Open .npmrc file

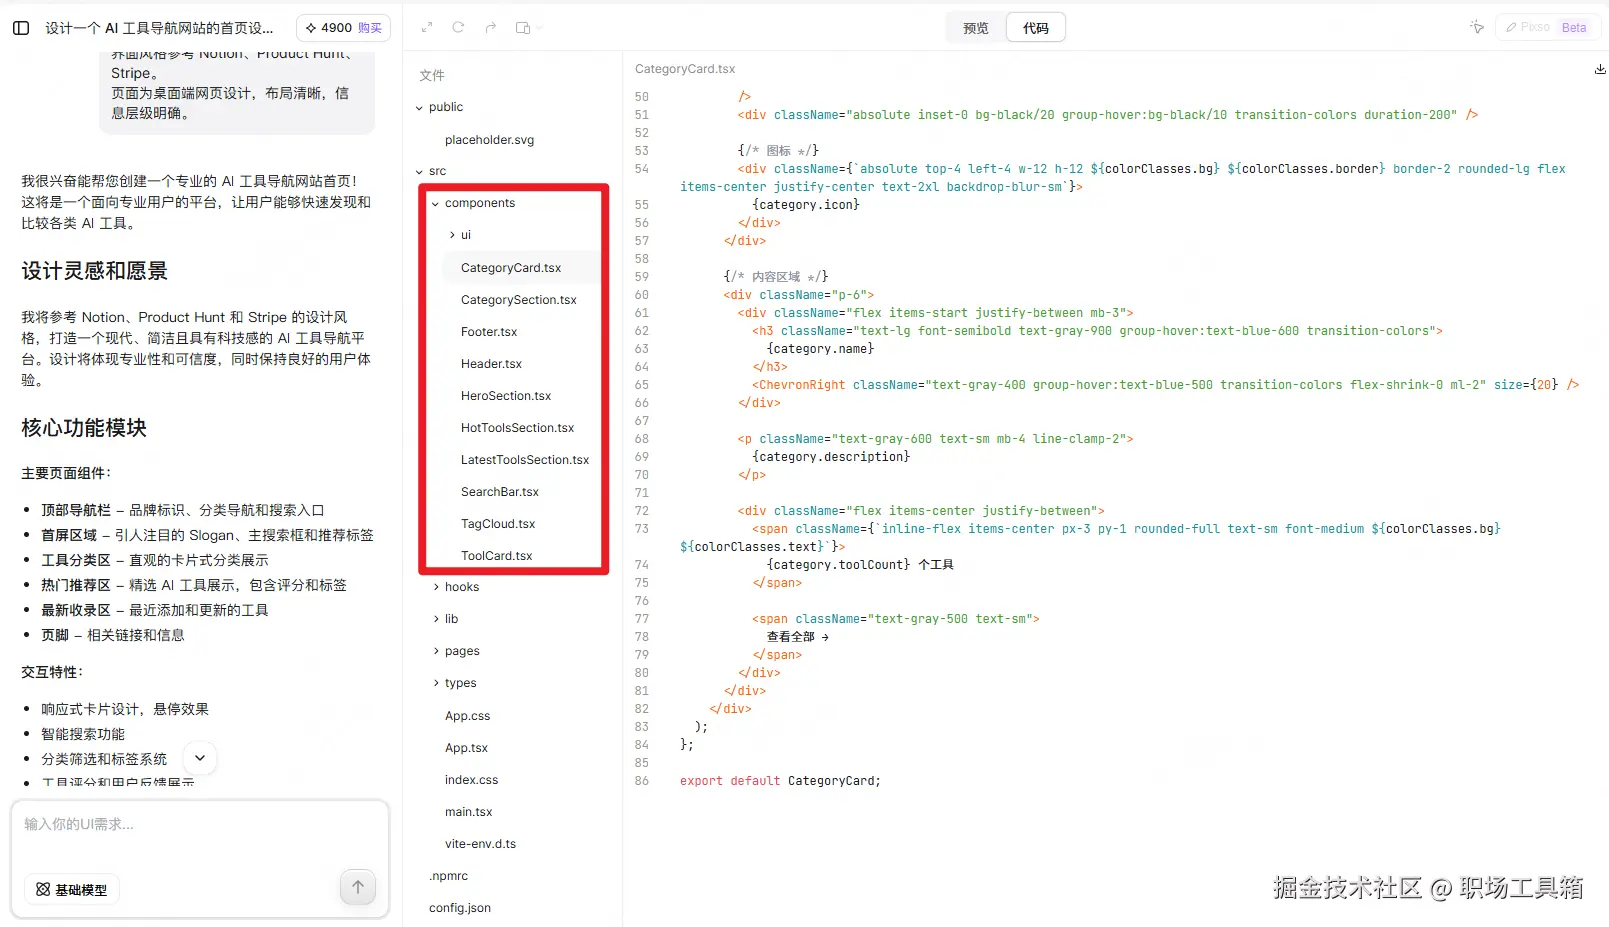[x=448, y=876]
